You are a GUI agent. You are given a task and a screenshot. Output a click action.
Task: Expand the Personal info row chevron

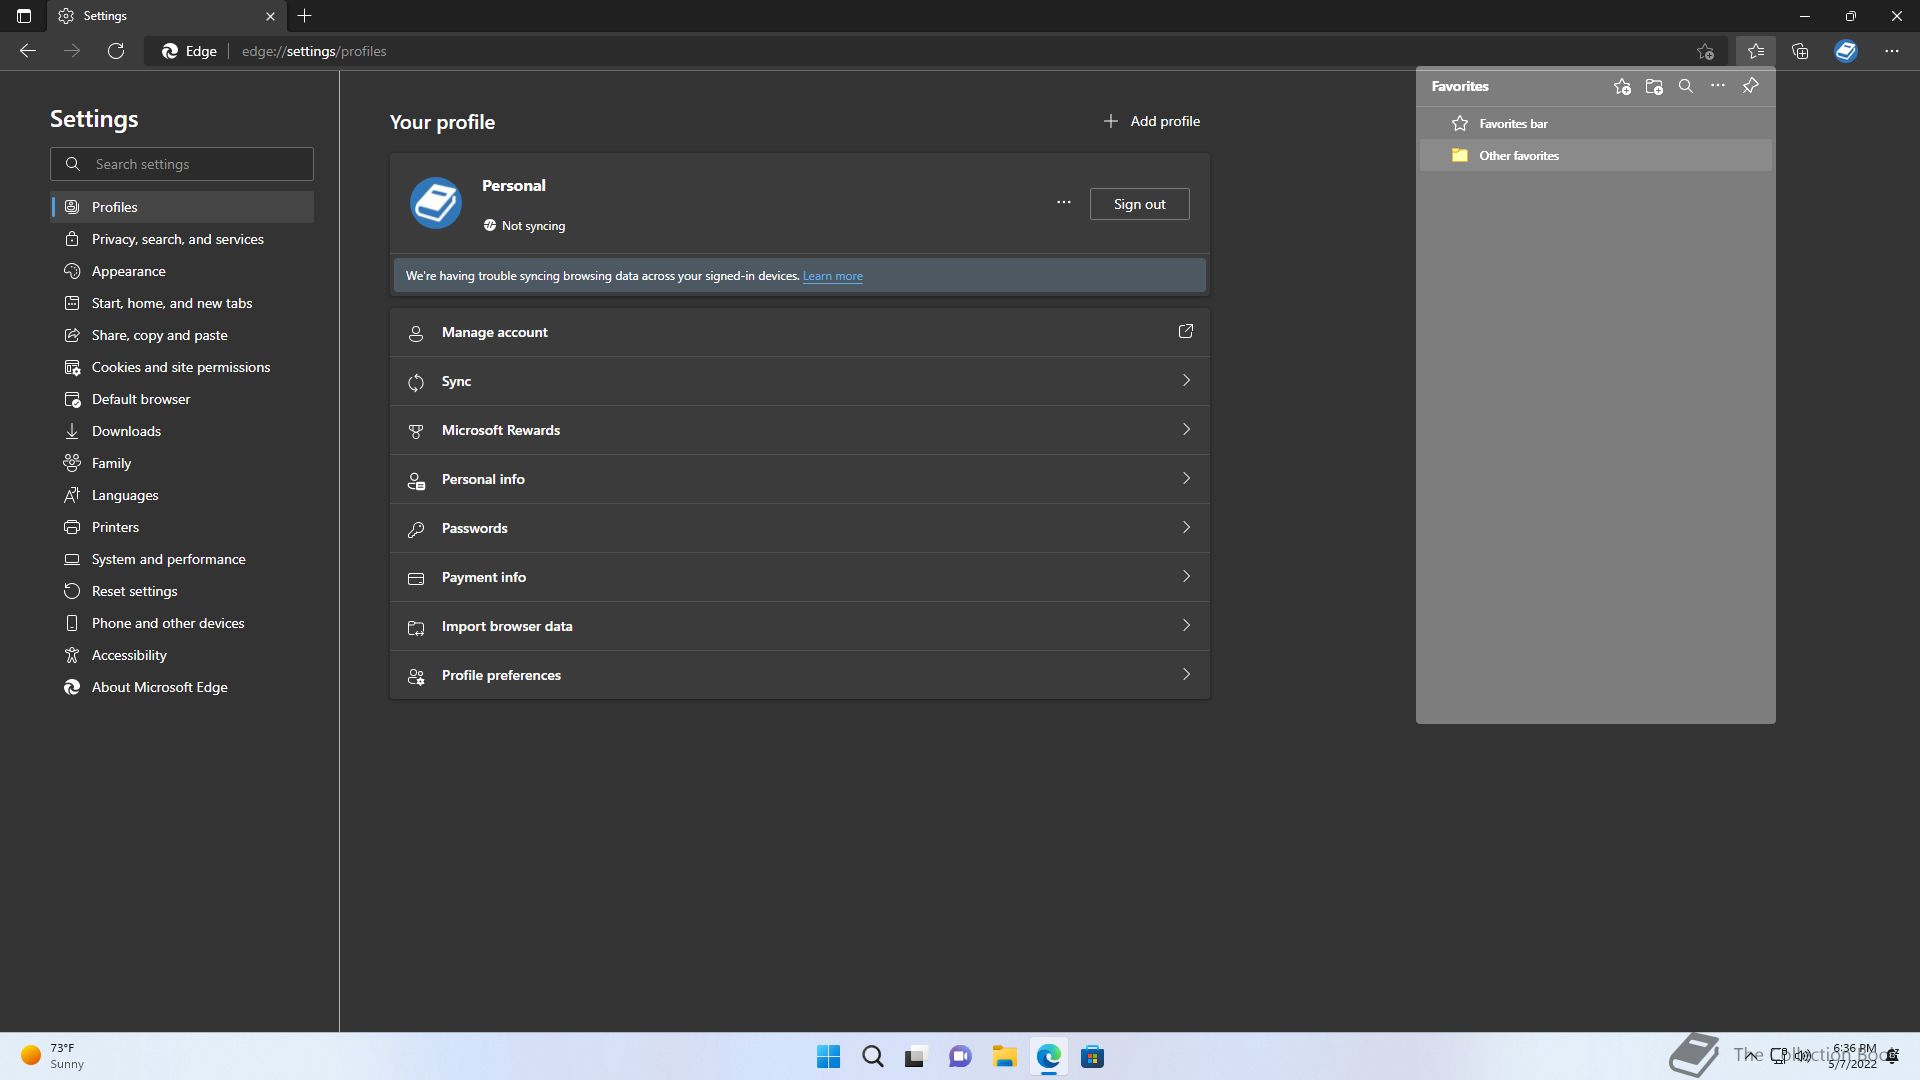[x=1186, y=479]
